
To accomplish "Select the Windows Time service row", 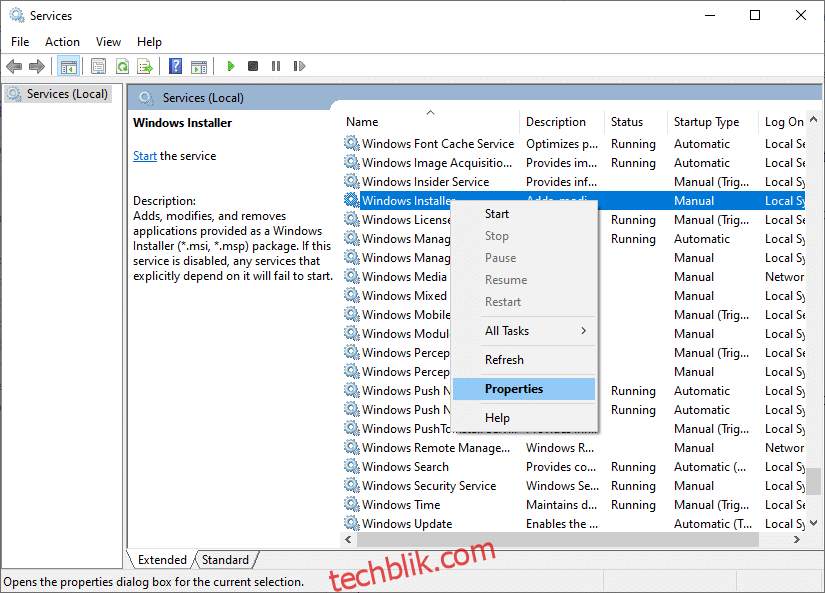I will pyautogui.click(x=575, y=505).
